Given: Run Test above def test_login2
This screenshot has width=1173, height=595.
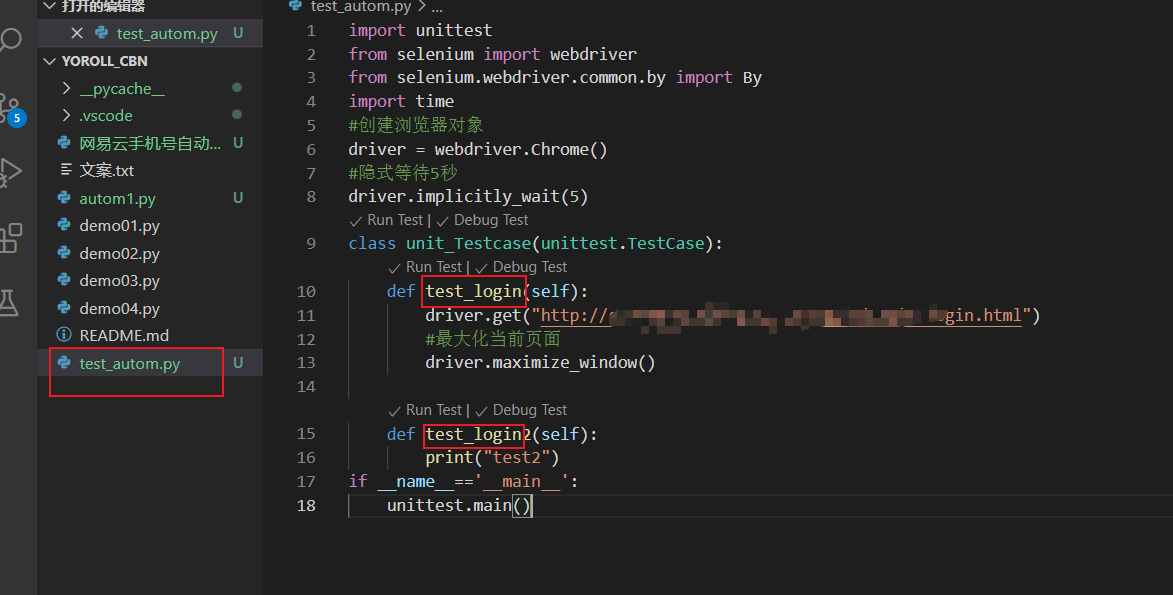Looking at the screenshot, I should click(434, 410).
